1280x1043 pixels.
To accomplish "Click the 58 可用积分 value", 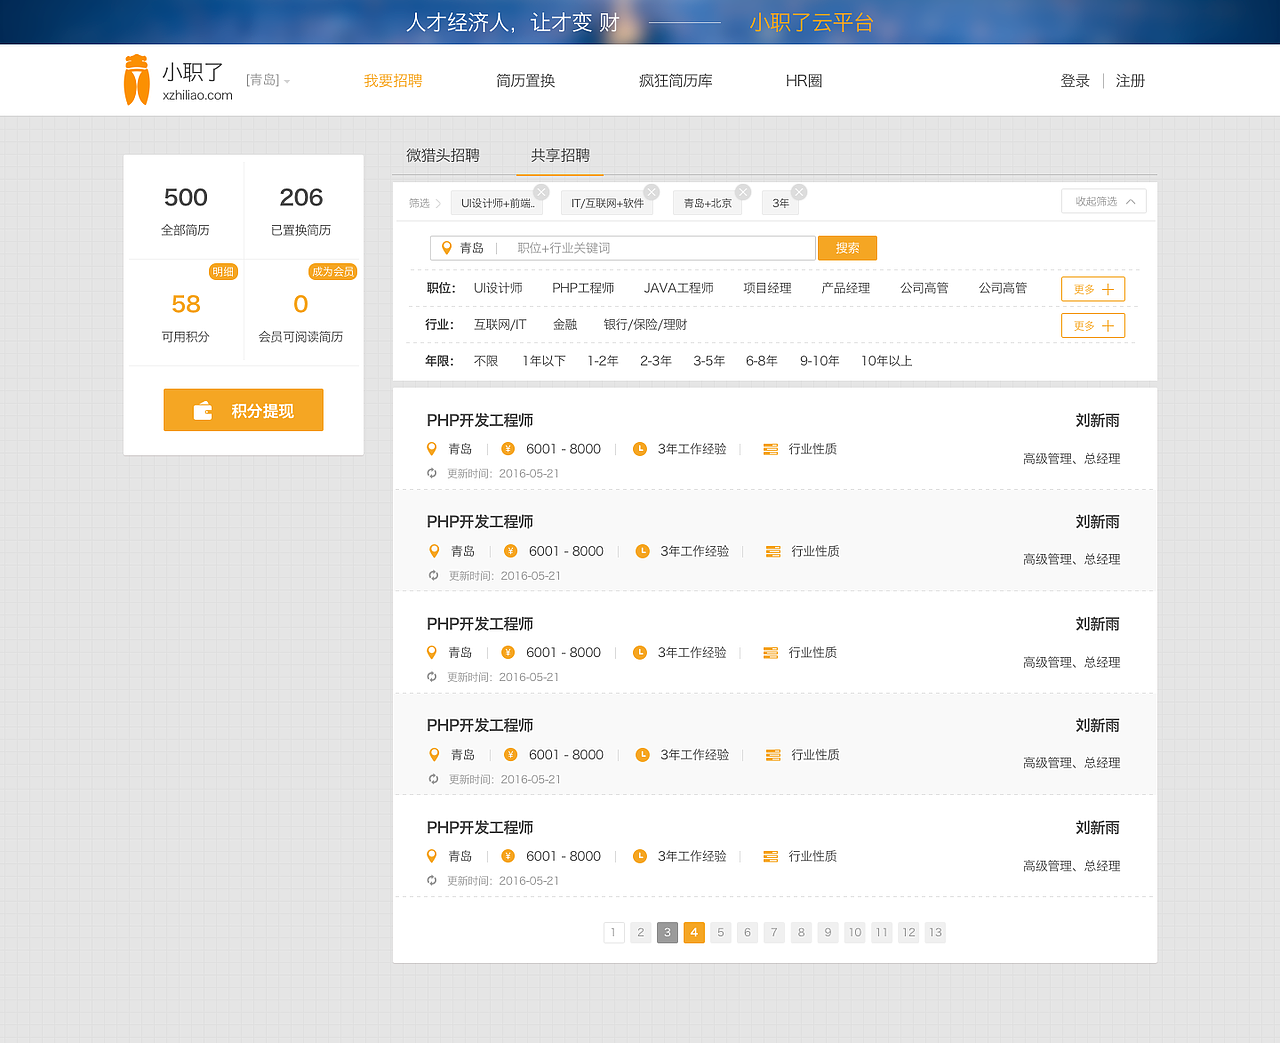I will [186, 304].
